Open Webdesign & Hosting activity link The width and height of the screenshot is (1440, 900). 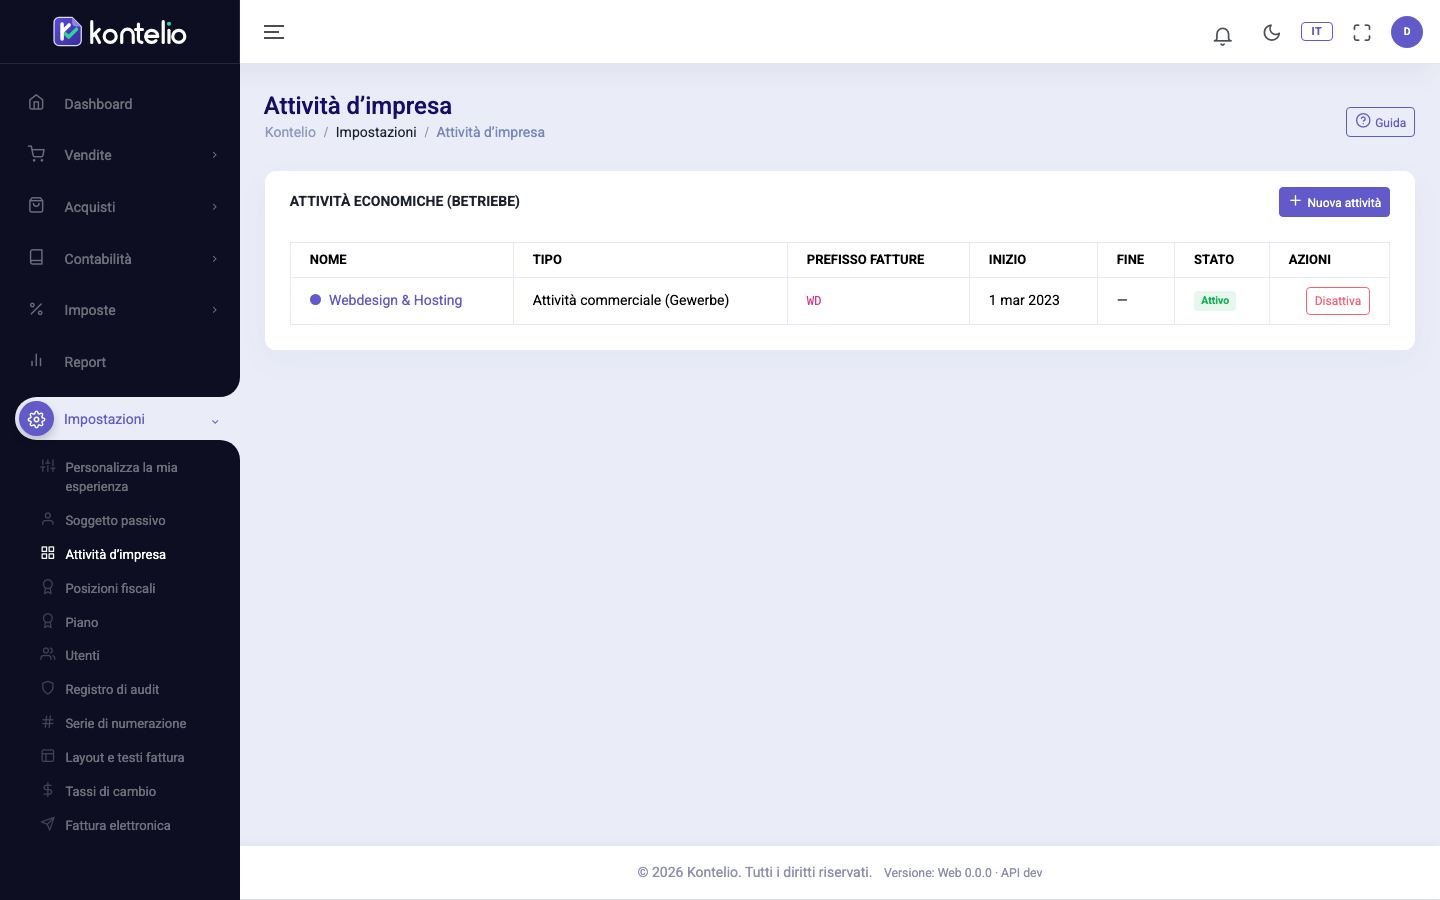[x=395, y=300]
